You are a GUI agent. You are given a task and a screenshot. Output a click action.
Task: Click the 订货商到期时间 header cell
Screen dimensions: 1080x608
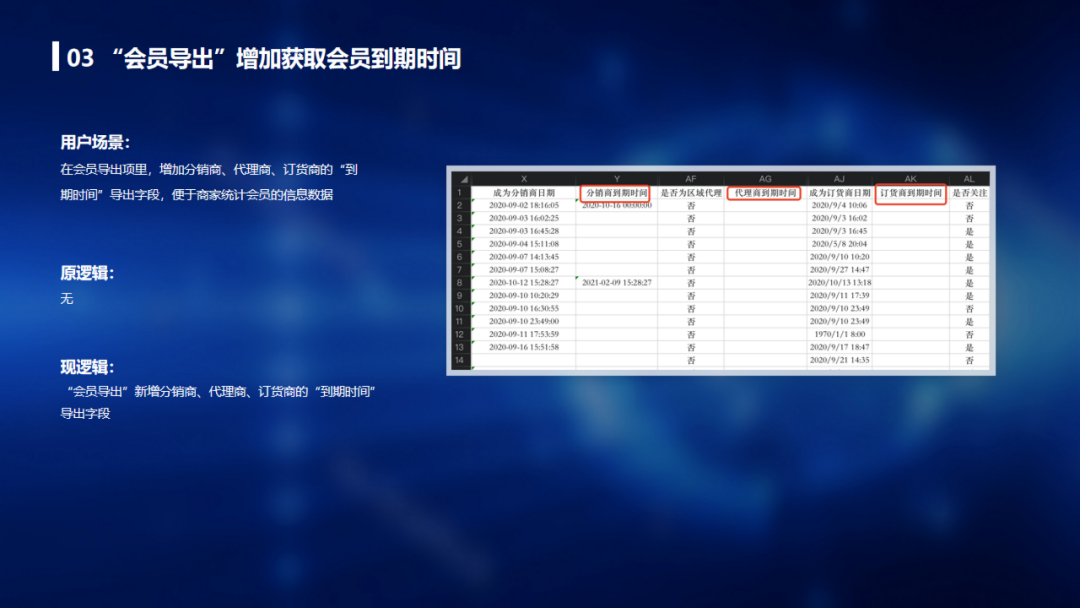(x=911, y=193)
